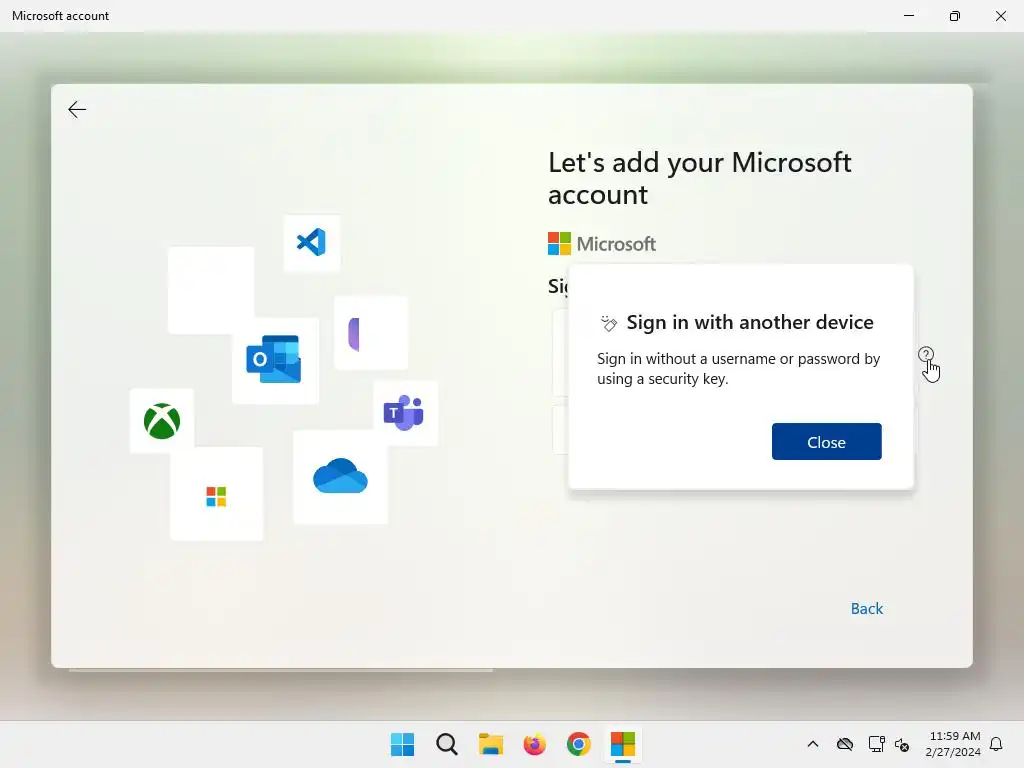This screenshot has height=768, width=1024.
Task: Minimize the Microsoft account window
Action: [909, 16]
